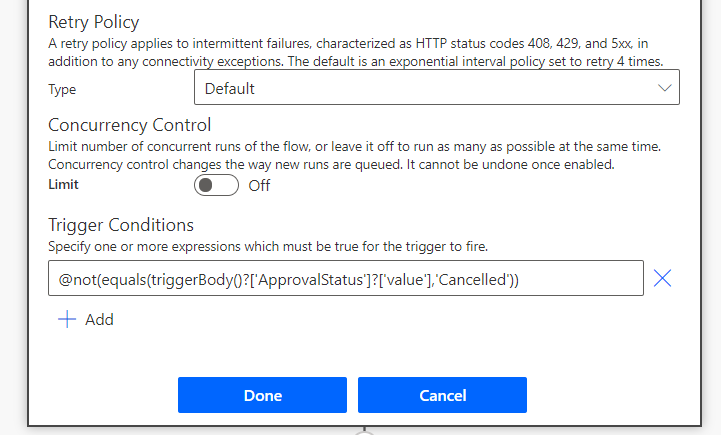
Task: Click the chevron arrow of the Default dropdown
Action: [665, 88]
